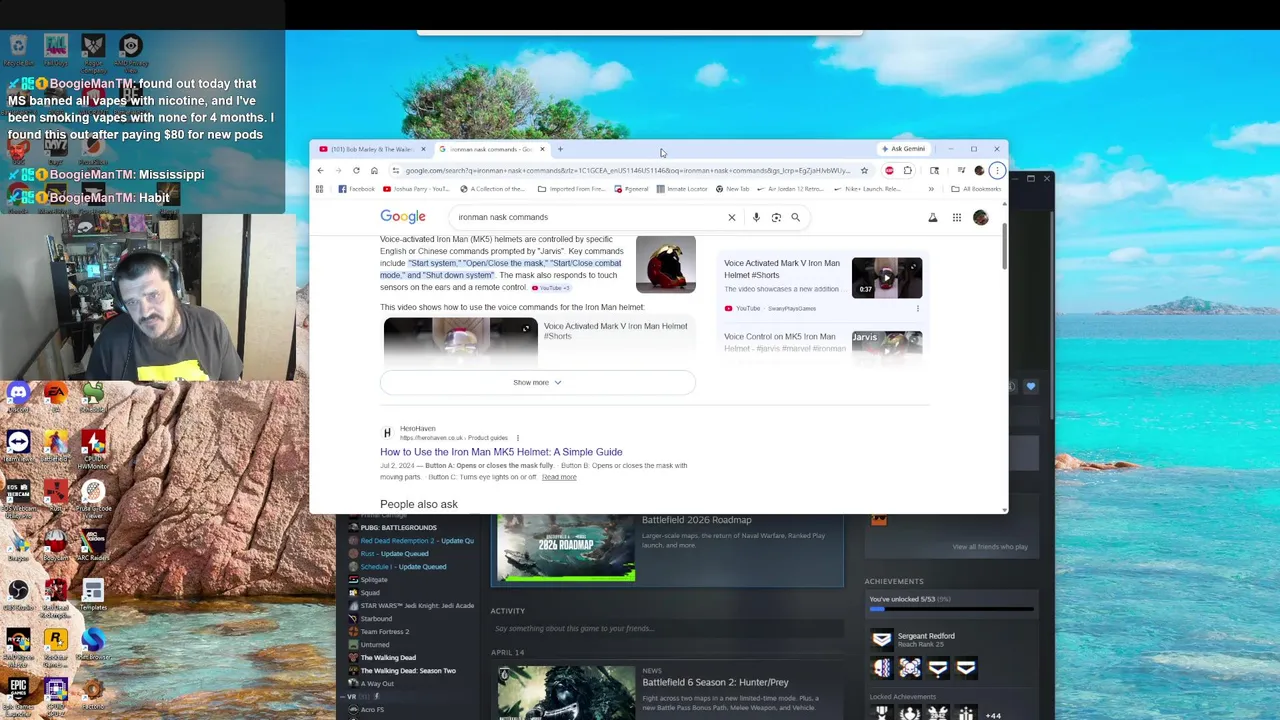Open Google account avatar
This screenshot has height=720, width=1280.
click(981, 217)
